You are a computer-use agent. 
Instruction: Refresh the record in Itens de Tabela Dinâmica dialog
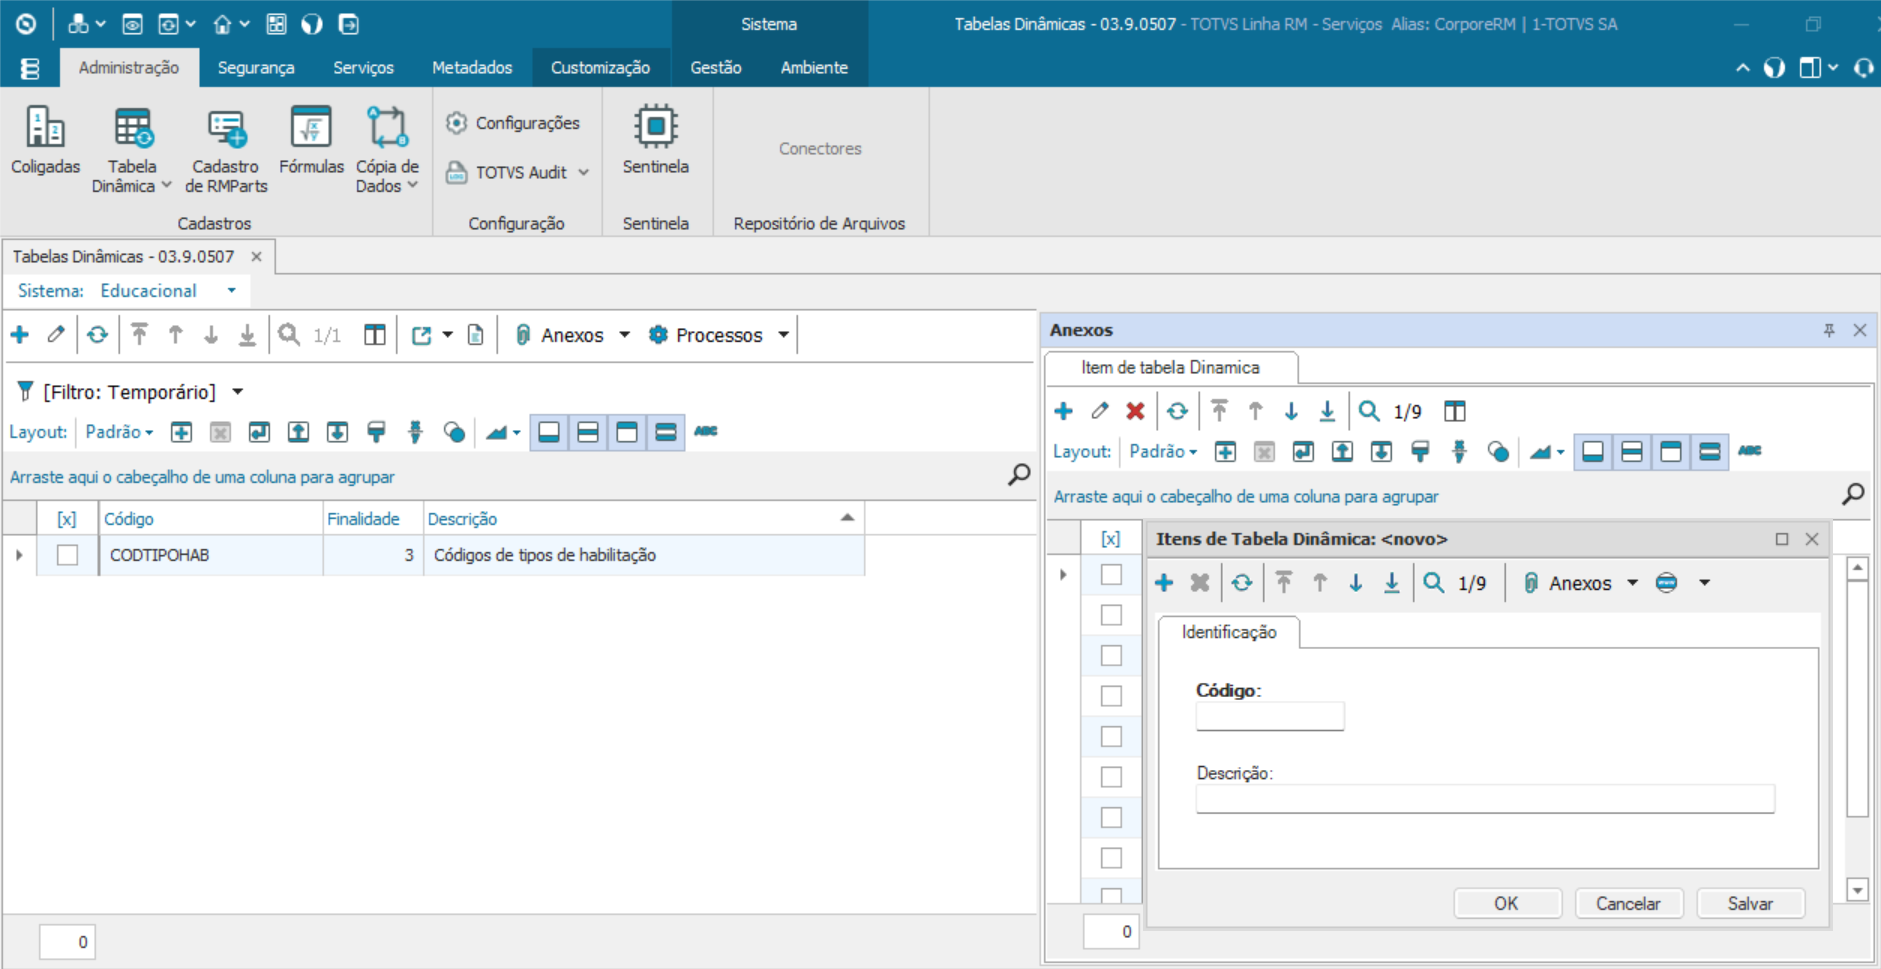click(x=1242, y=583)
